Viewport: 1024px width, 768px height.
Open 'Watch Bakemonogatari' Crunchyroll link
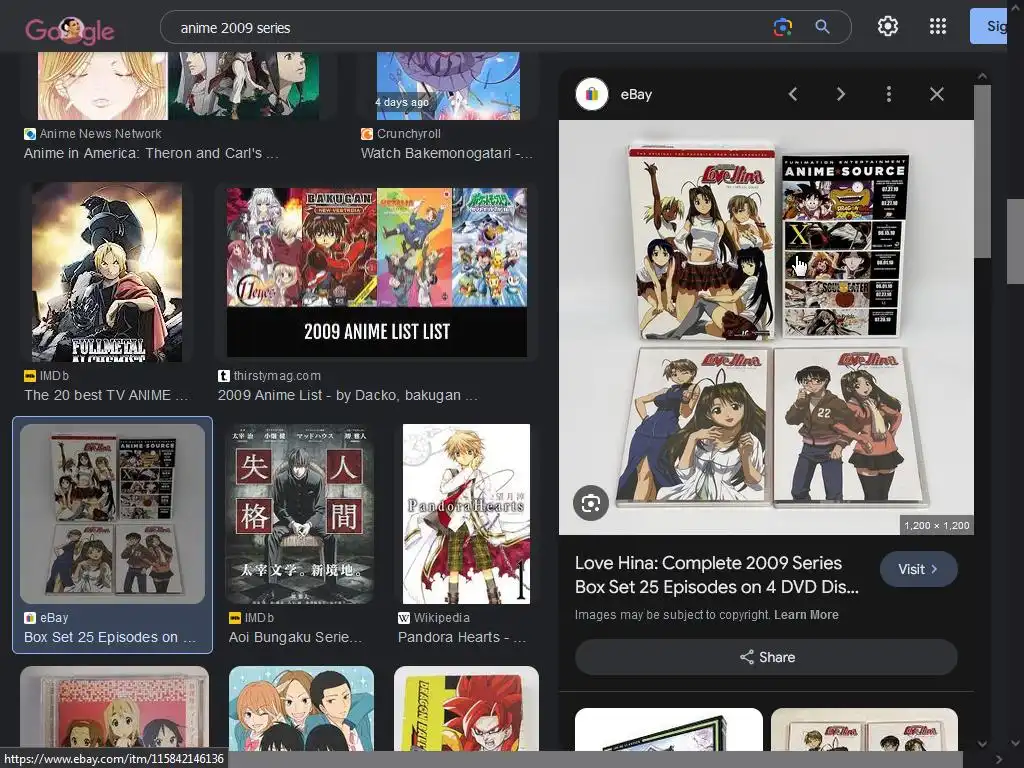(447, 153)
